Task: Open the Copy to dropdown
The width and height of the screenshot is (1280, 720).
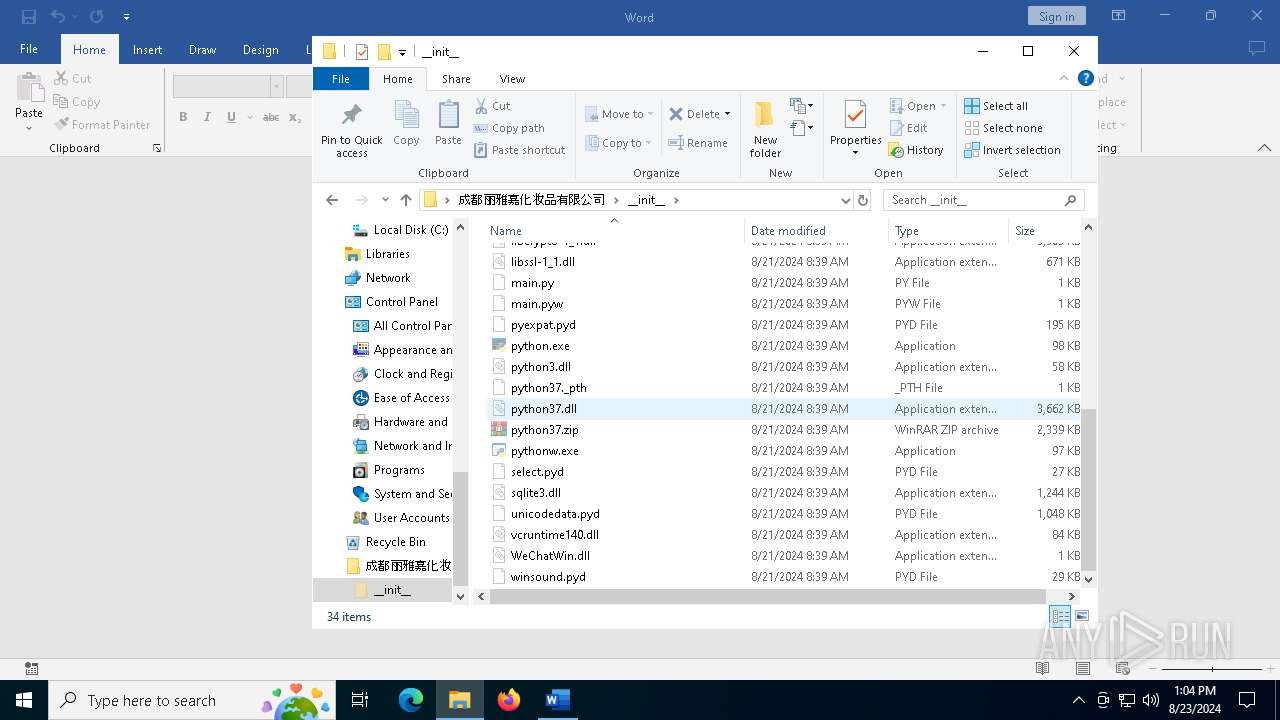Action: [618, 143]
